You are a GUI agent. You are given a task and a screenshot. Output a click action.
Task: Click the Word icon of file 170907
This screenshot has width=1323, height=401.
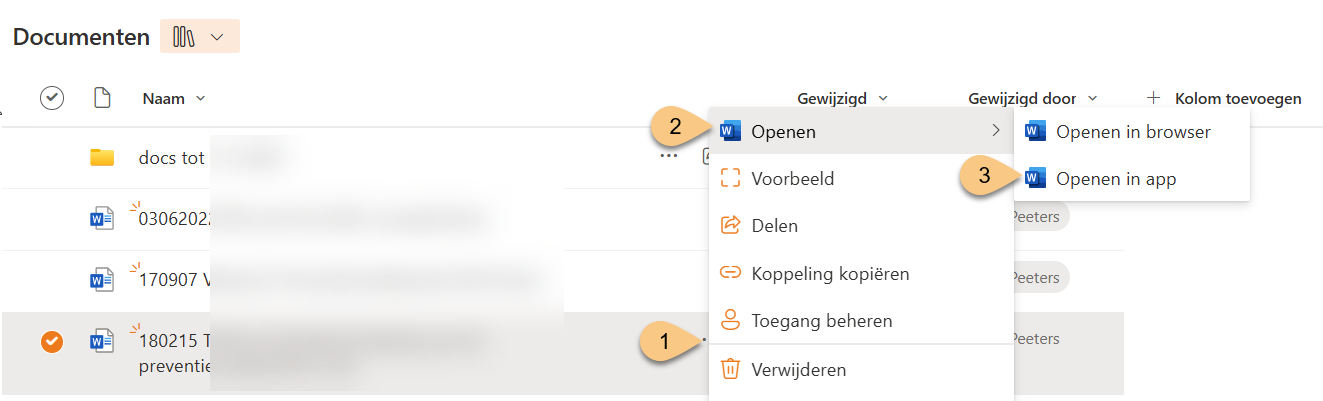(x=101, y=280)
